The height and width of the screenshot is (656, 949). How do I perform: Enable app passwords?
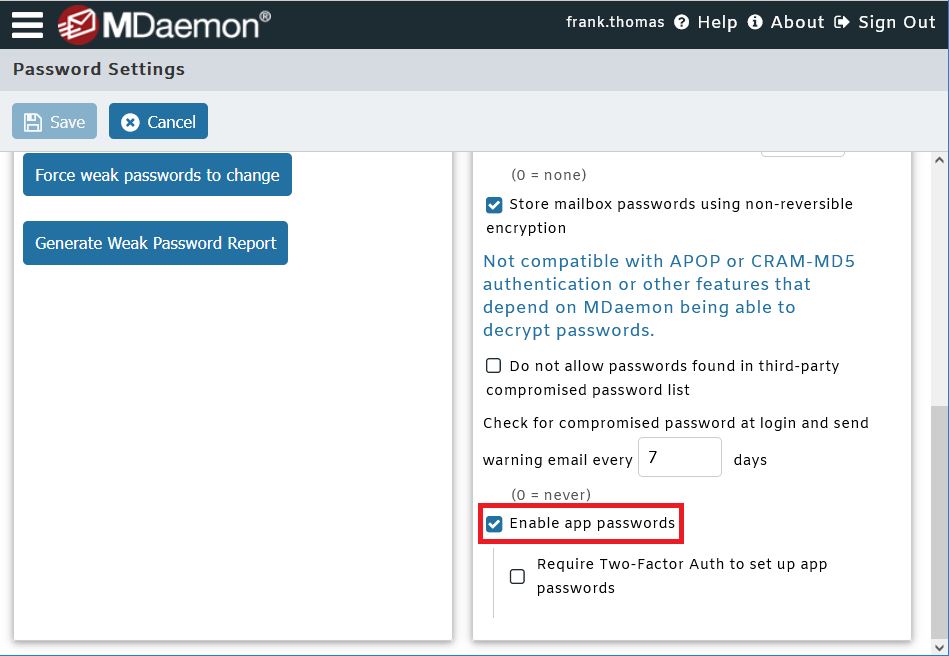pyautogui.click(x=494, y=523)
